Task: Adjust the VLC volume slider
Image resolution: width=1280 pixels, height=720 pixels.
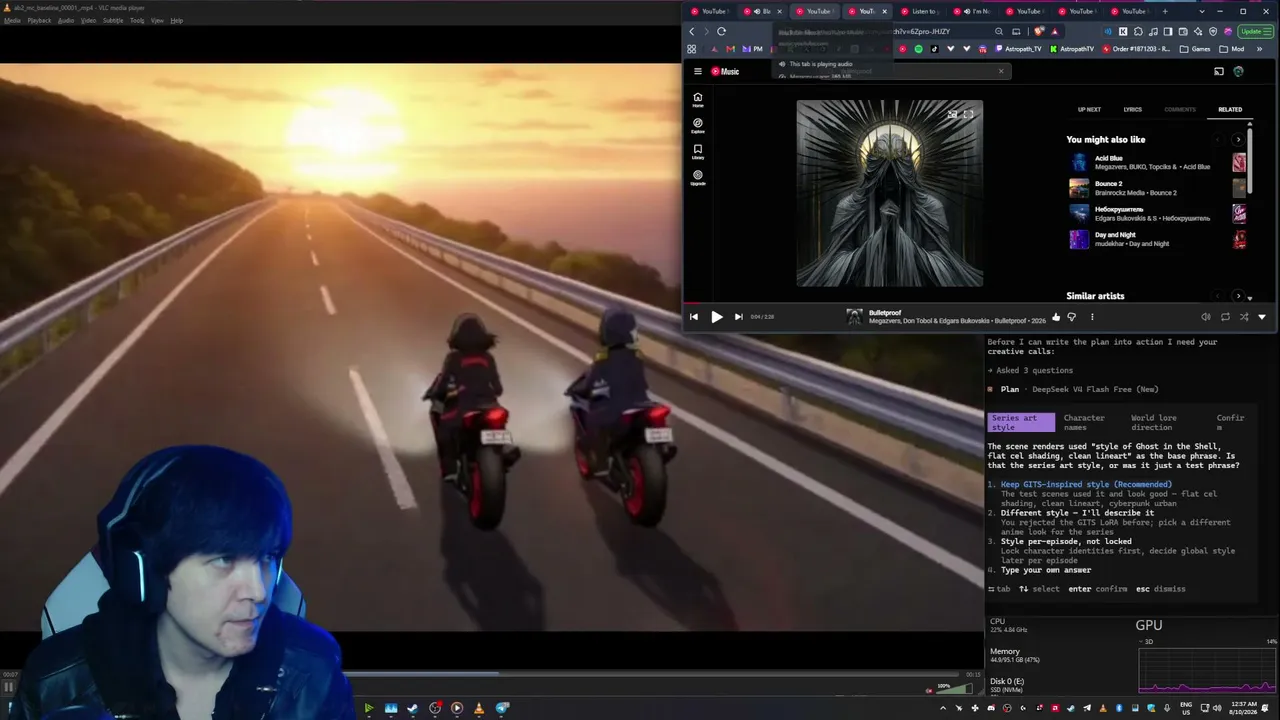Action: pyautogui.click(x=956, y=688)
